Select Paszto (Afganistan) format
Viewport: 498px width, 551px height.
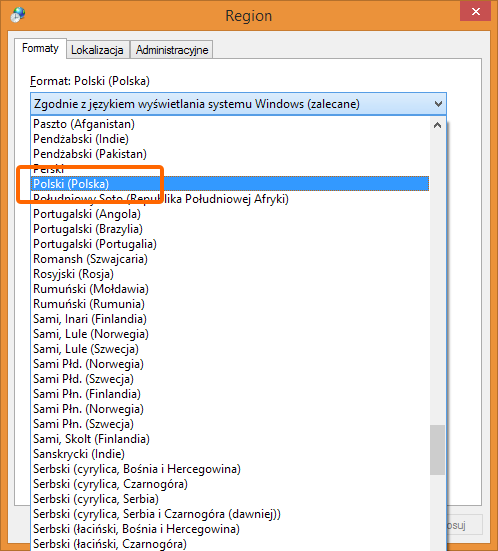coord(230,124)
